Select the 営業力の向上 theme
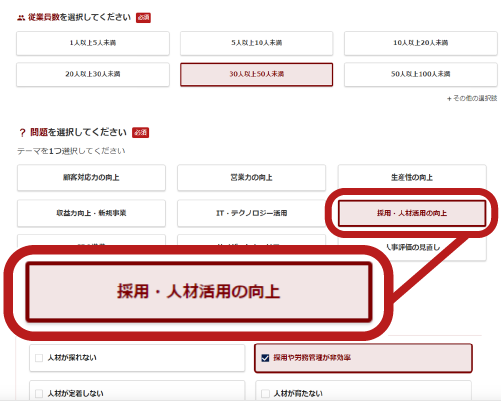Viewport: 501px width, 401px height. coord(251,178)
